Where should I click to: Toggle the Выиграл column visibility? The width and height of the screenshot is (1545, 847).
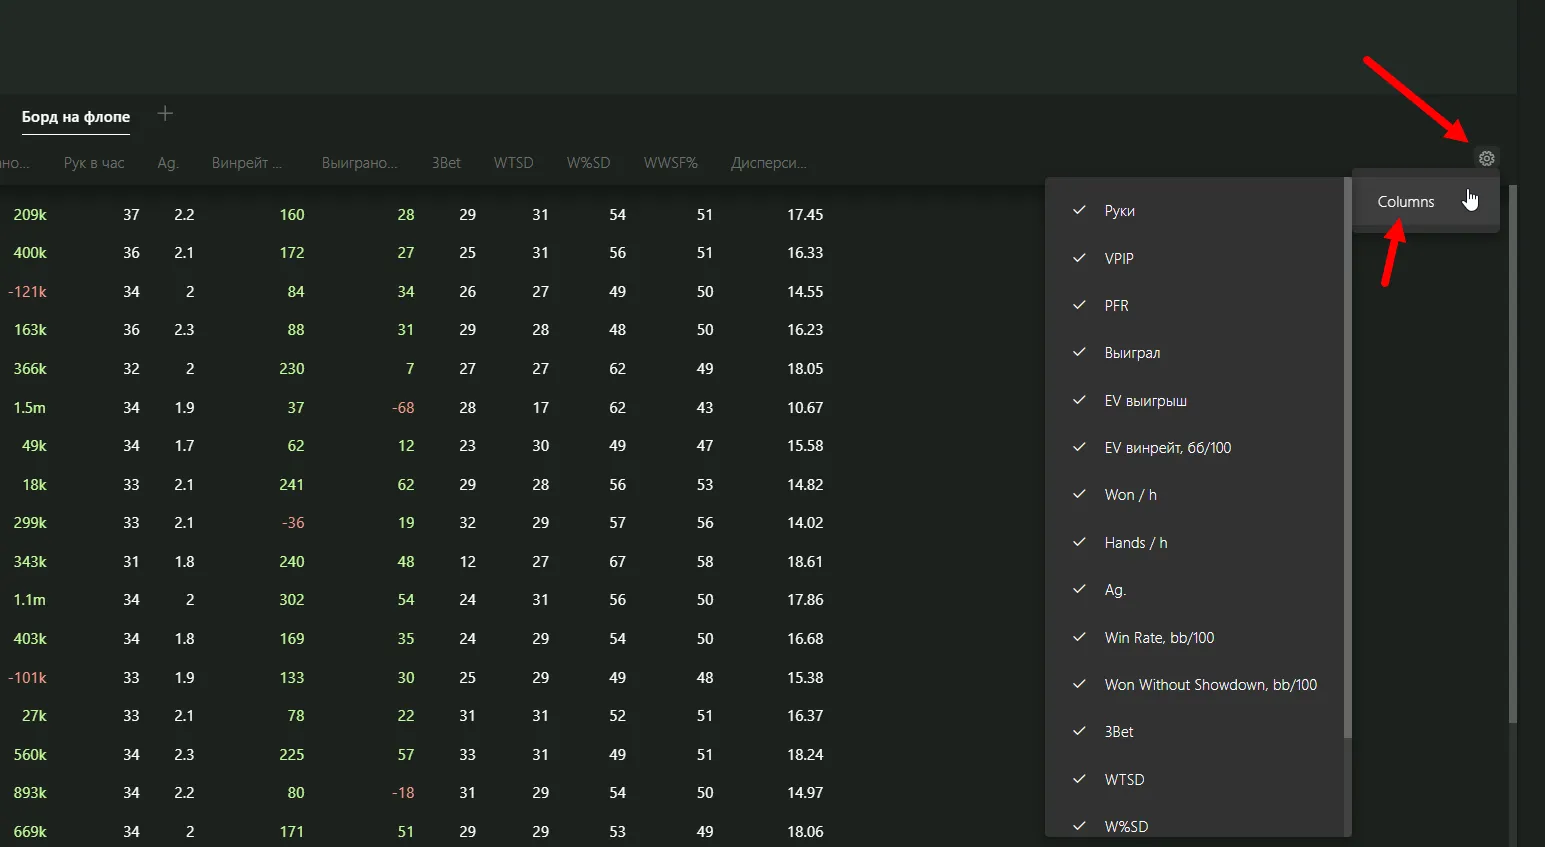[x=1080, y=353]
